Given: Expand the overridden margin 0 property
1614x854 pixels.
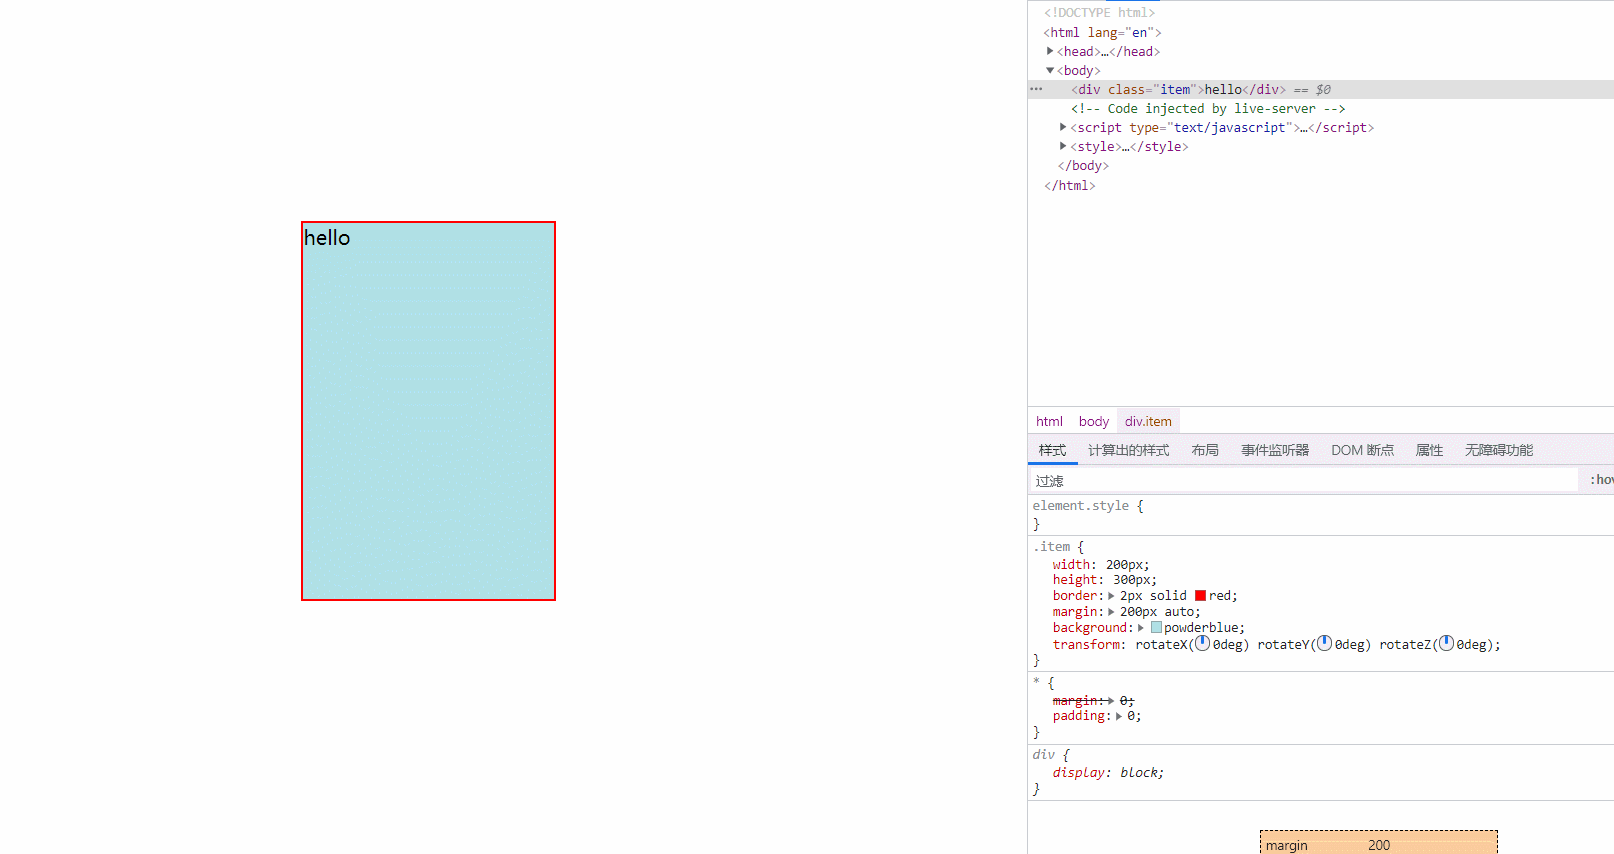Looking at the screenshot, I should 1111,701.
